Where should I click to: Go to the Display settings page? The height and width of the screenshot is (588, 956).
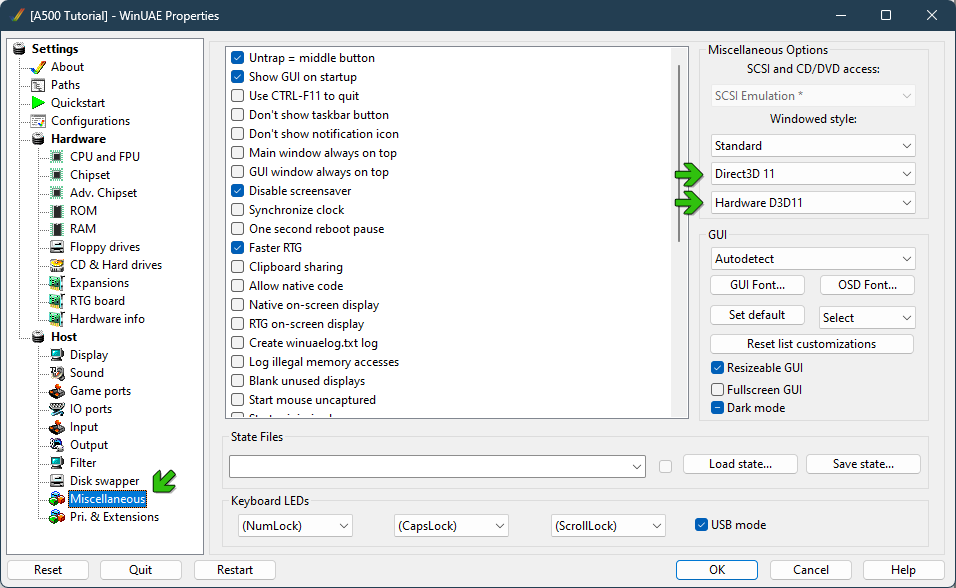tap(89, 355)
